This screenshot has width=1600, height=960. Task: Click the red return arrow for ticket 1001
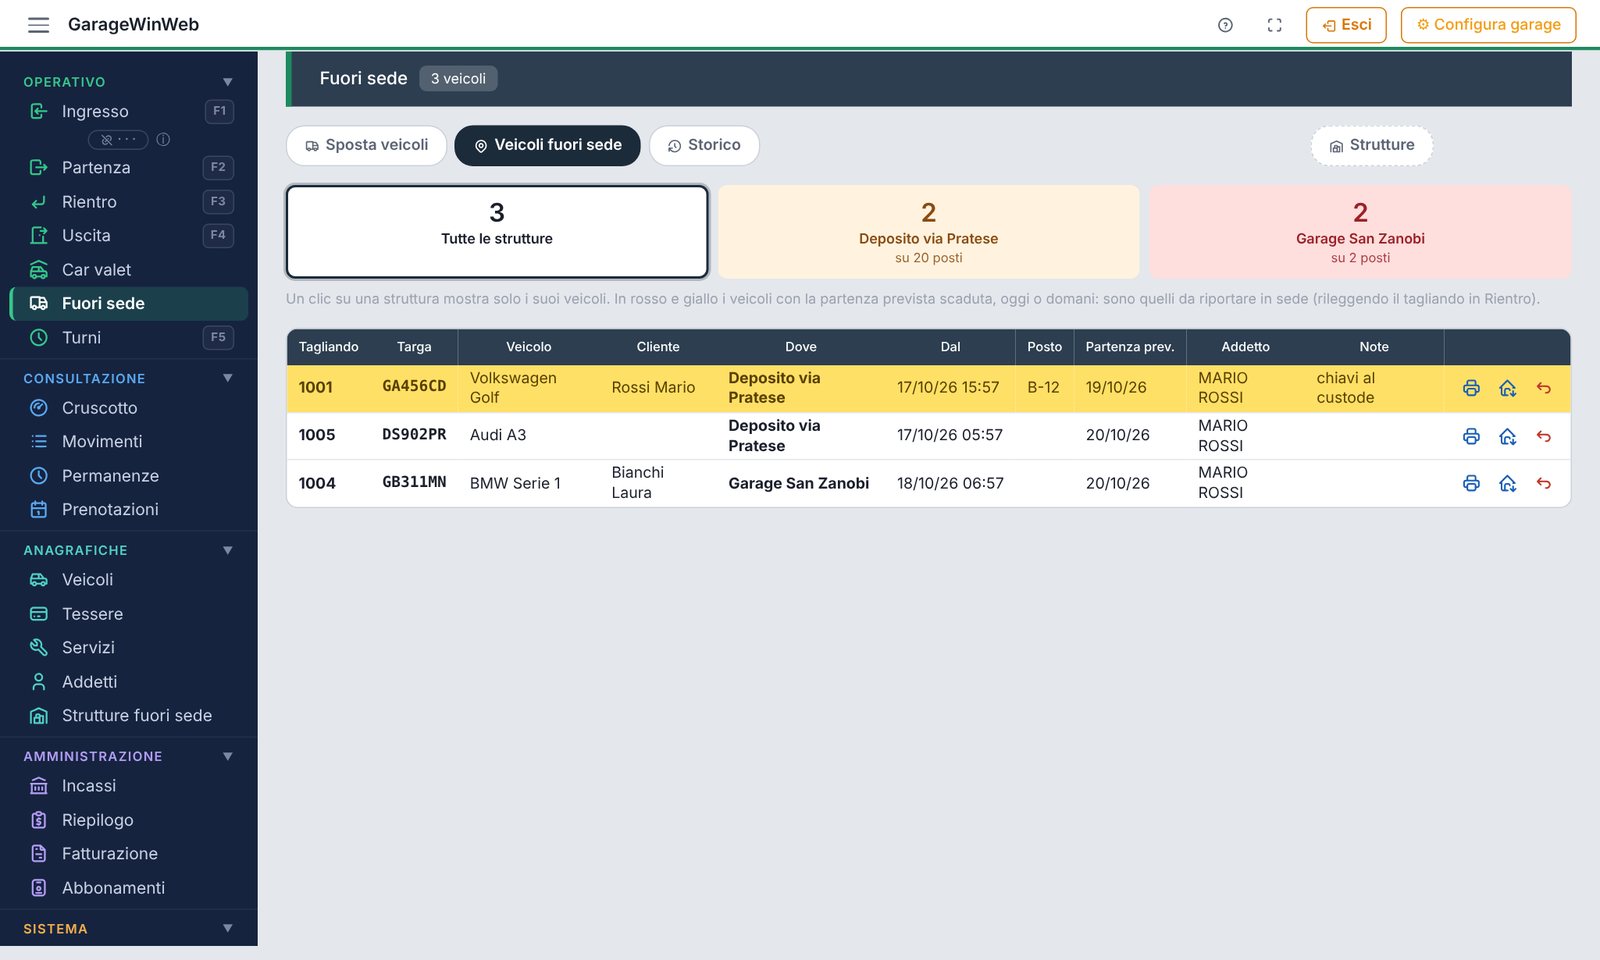(x=1544, y=388)
